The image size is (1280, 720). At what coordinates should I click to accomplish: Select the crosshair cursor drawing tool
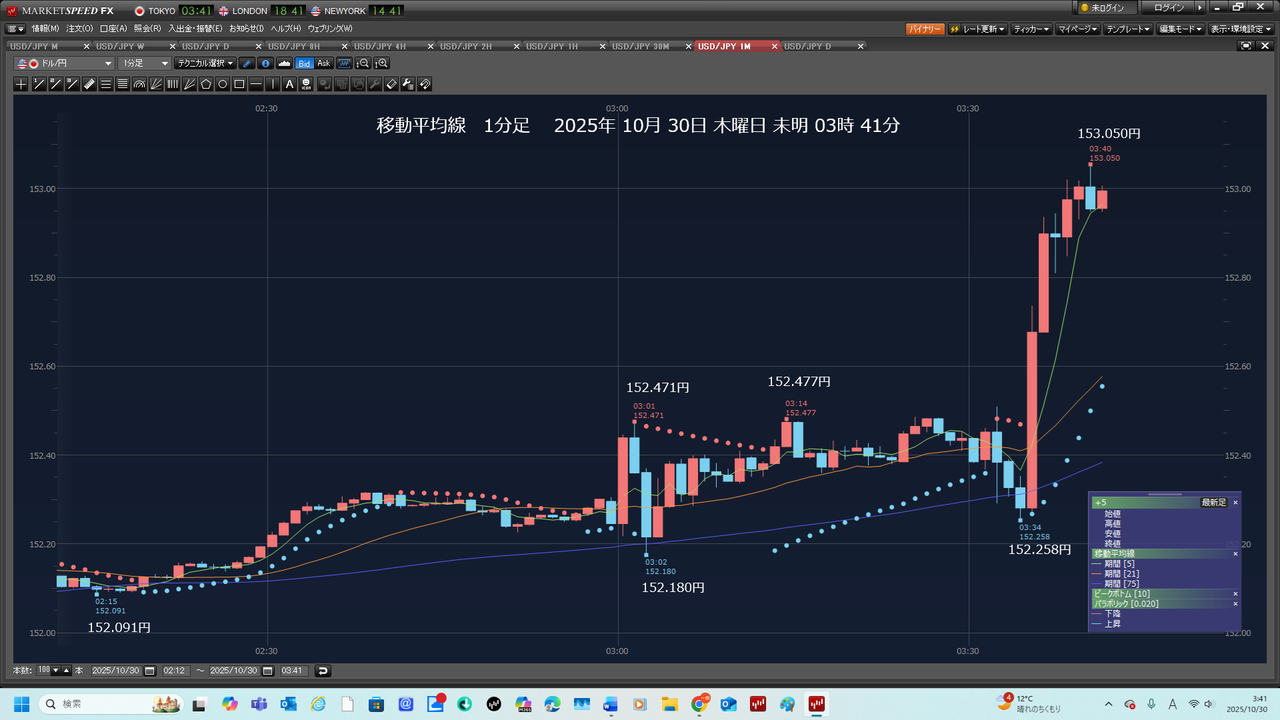click(x=21, y=84)
